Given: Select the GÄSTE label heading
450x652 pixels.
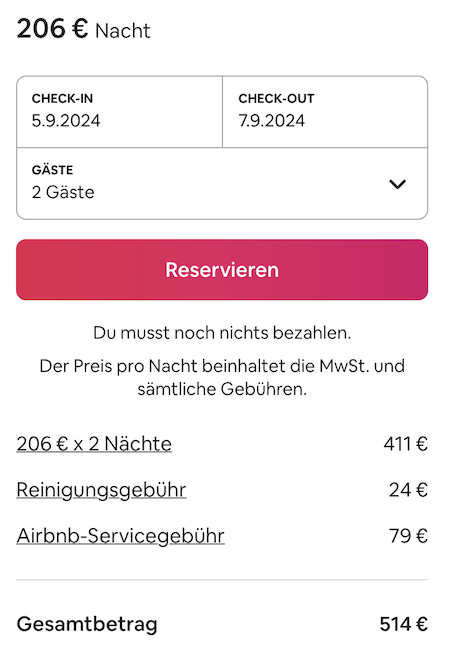Looking at the screenshot, I should pos(52,170).
